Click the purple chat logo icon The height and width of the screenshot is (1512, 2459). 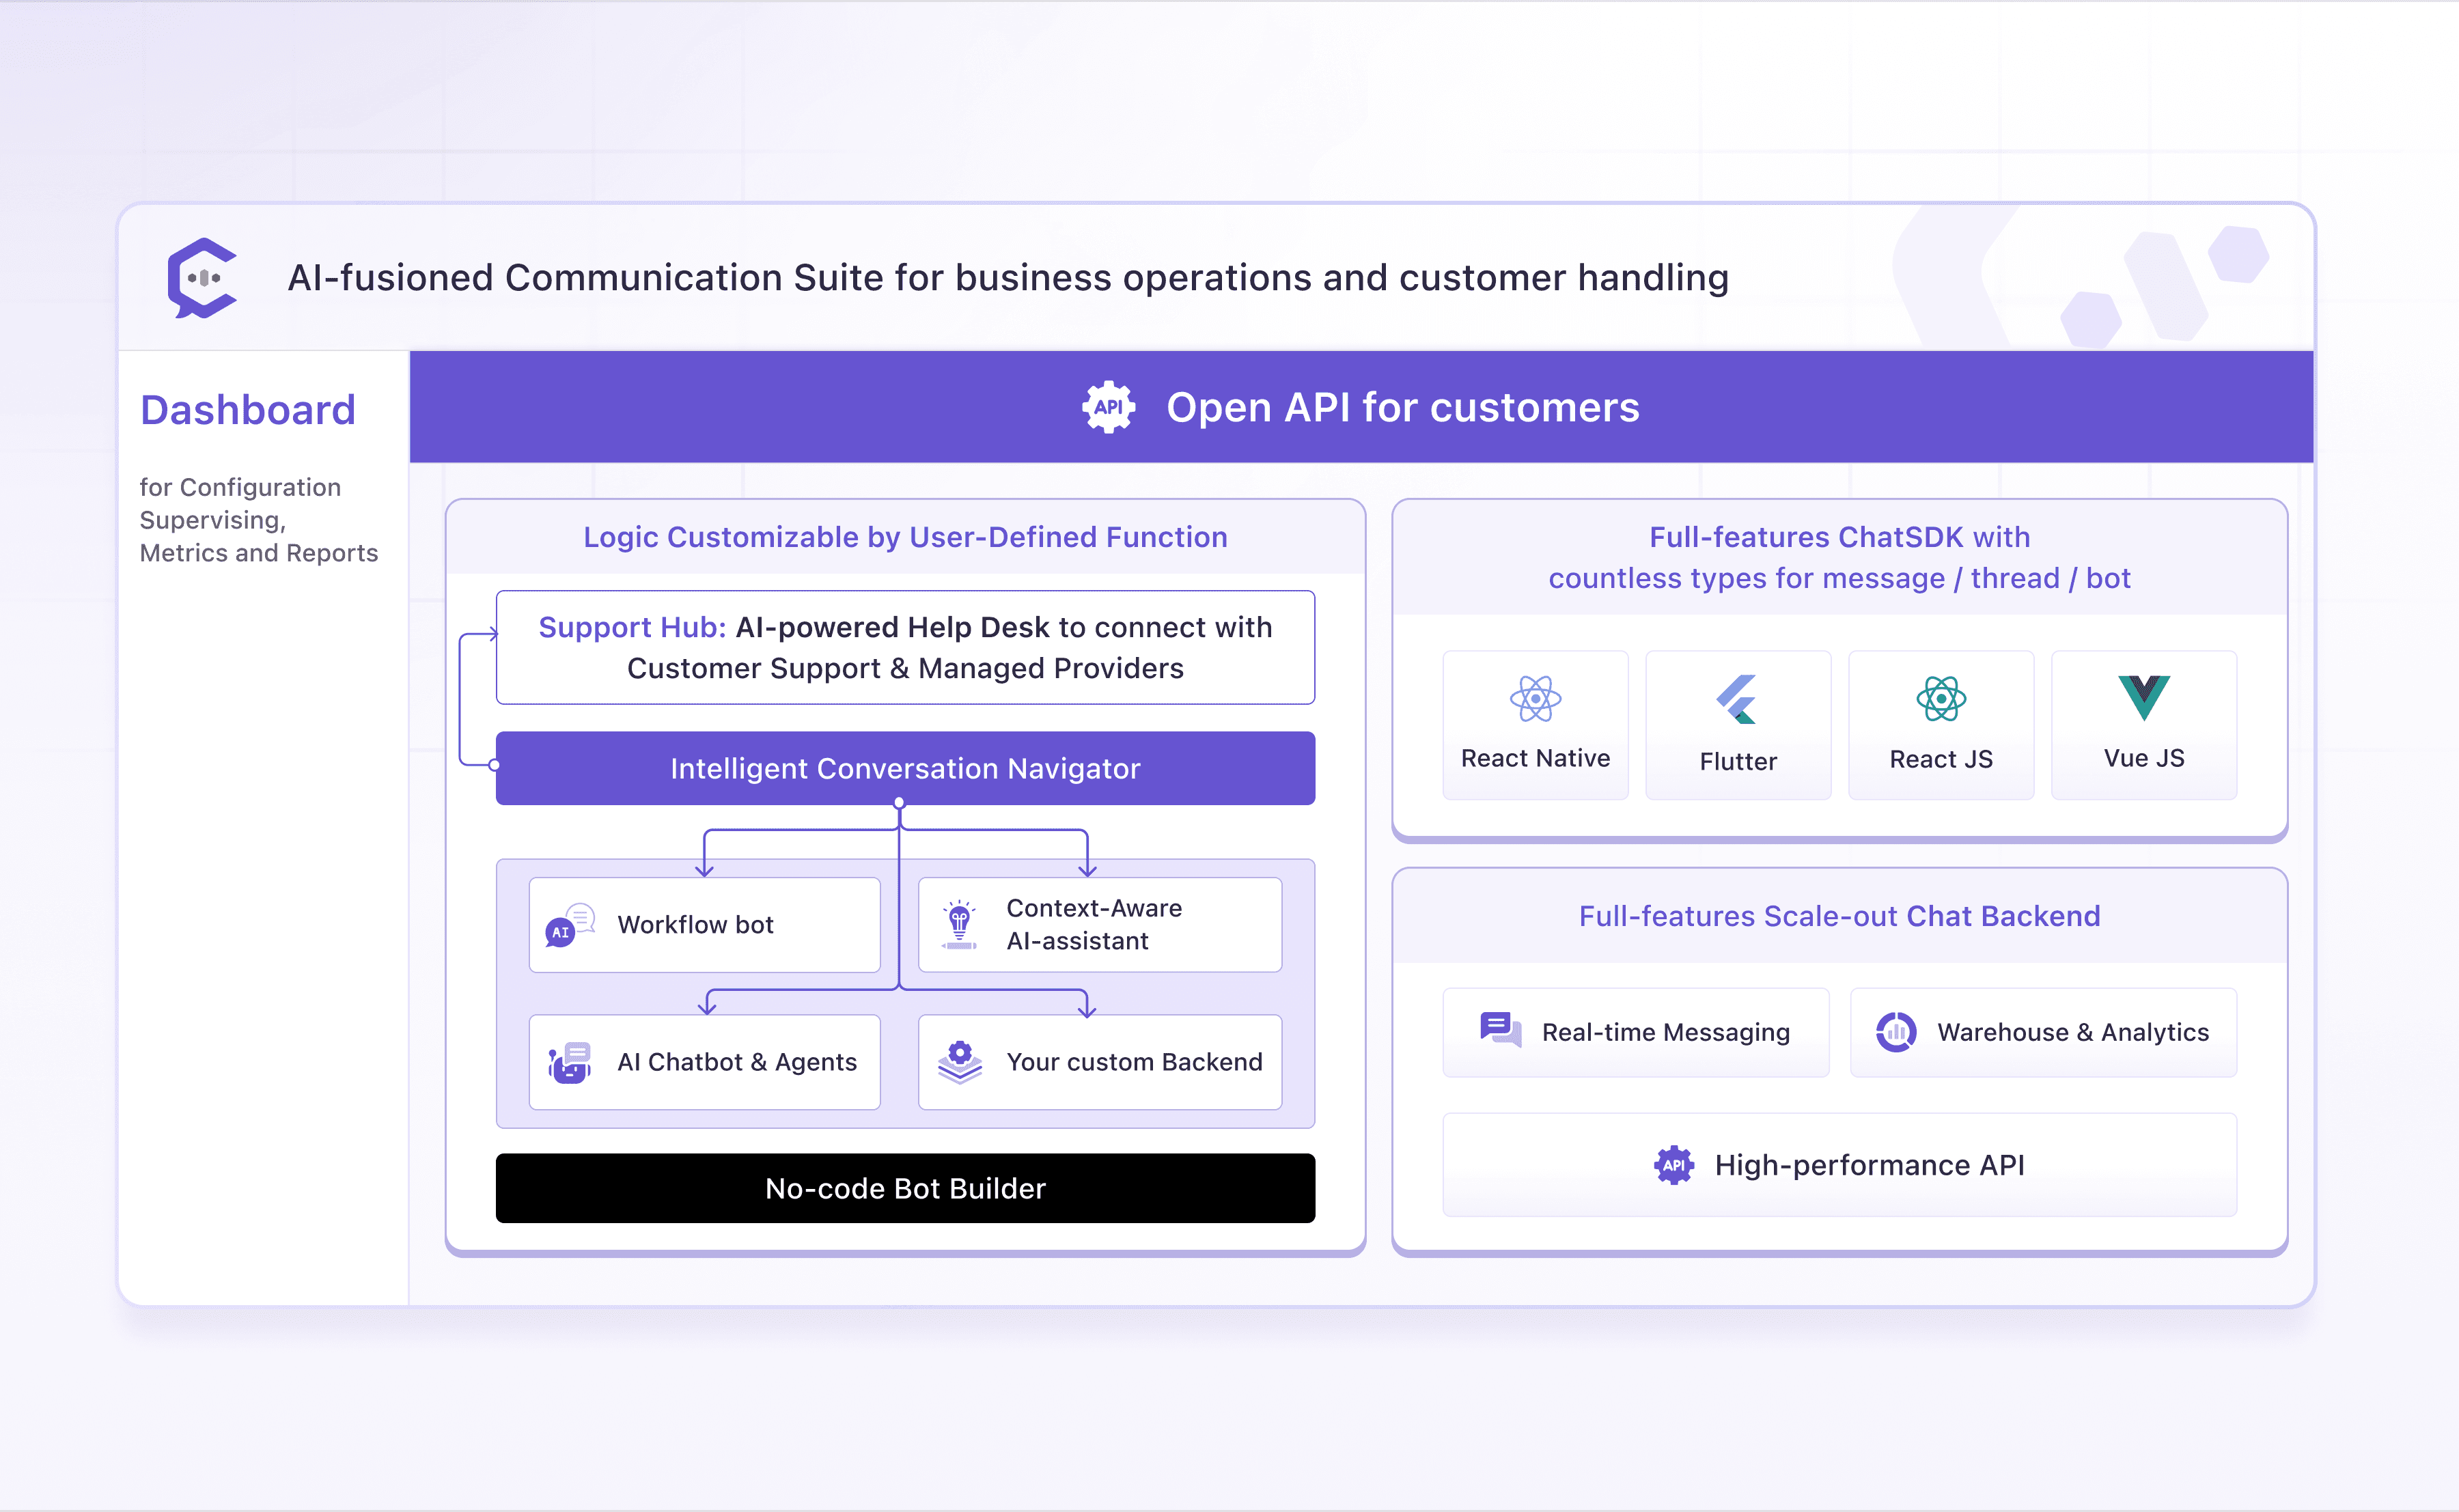[203, 278]
